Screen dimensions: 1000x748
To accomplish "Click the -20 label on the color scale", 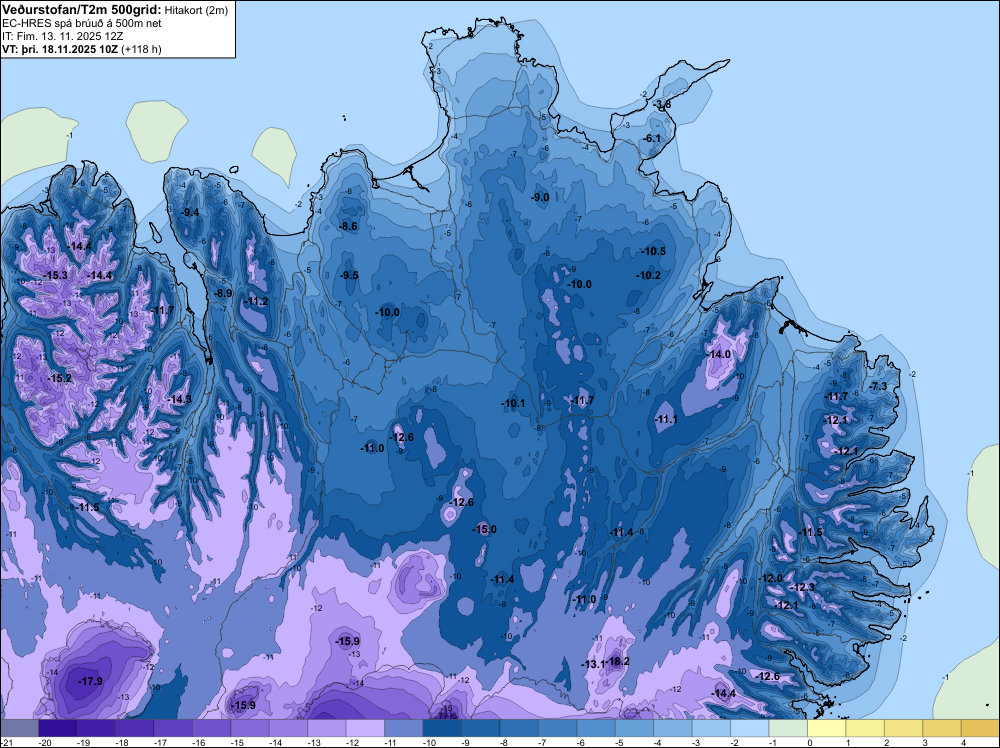I will coord(45,742).
